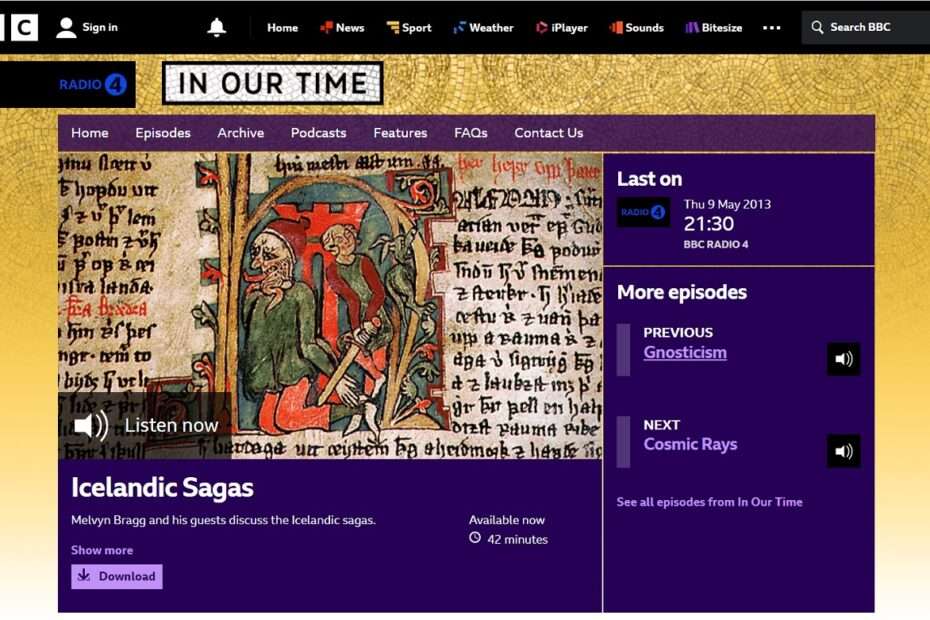The width and height of the screenshot is (930, 620).
Task: Play the Gnosticism episode speaker icon
Action: (843, 359)
